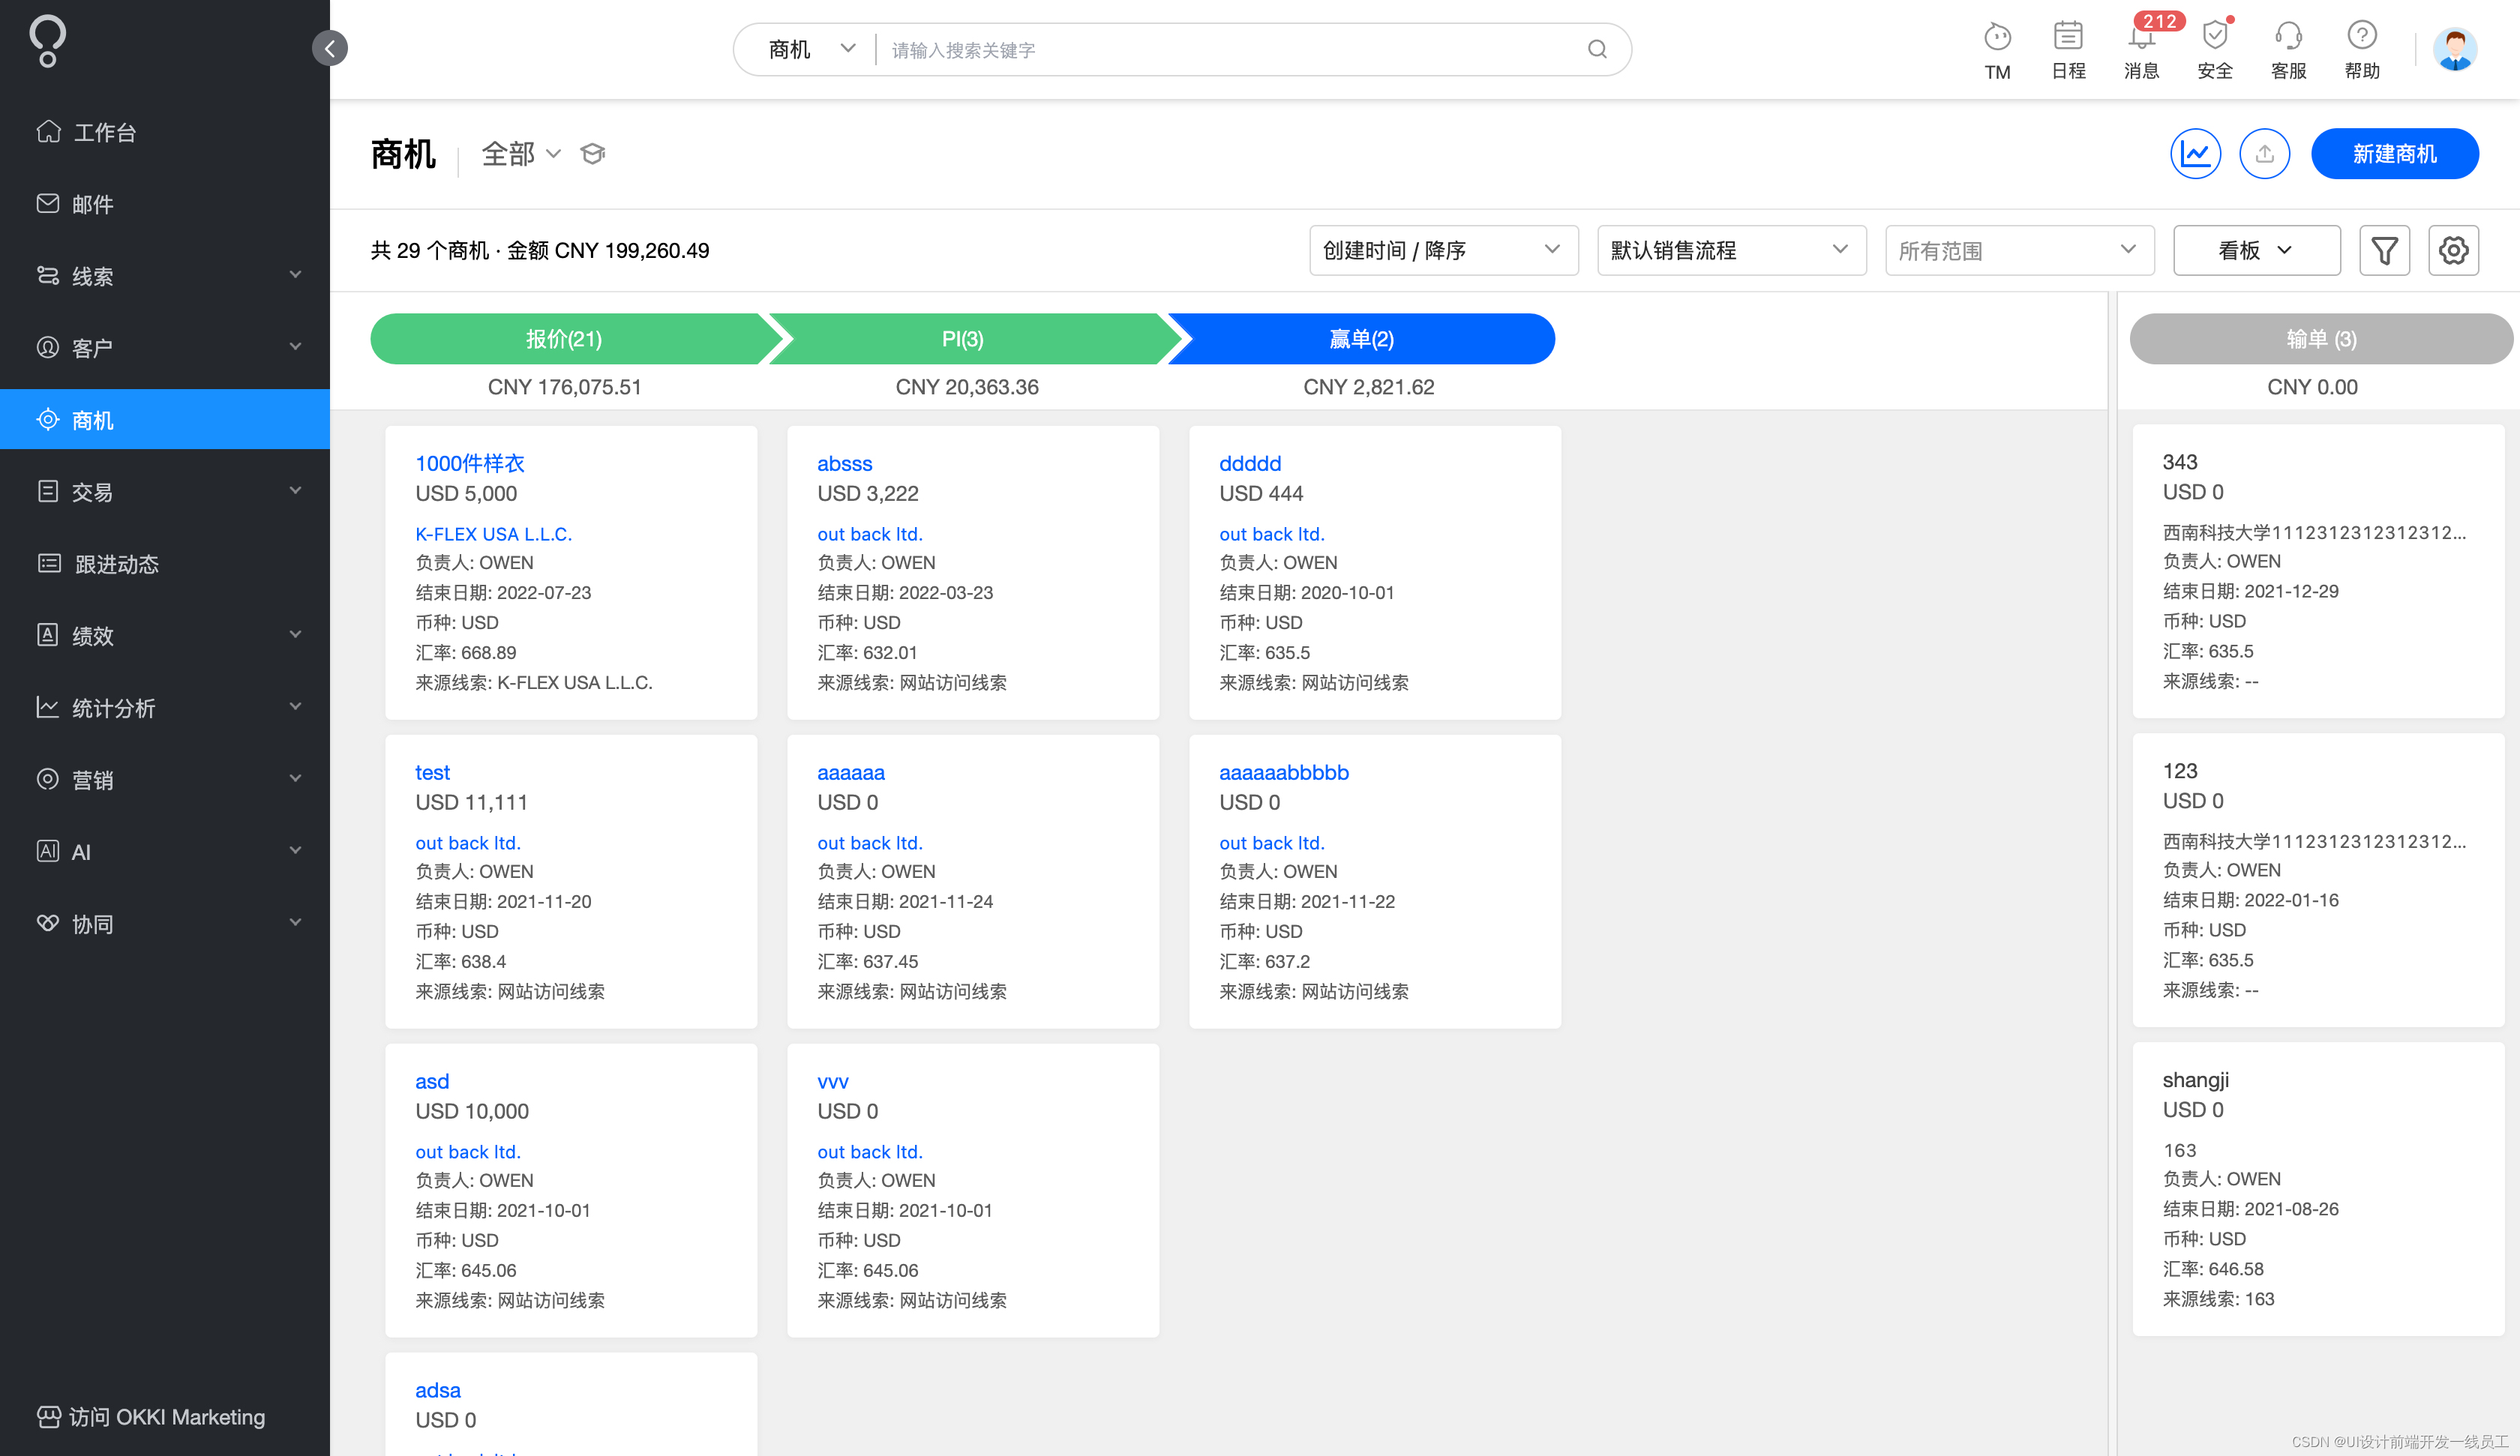2520x1456 pixels.
Task: Open the vvv opportunity
Action: click(833, 1081)
